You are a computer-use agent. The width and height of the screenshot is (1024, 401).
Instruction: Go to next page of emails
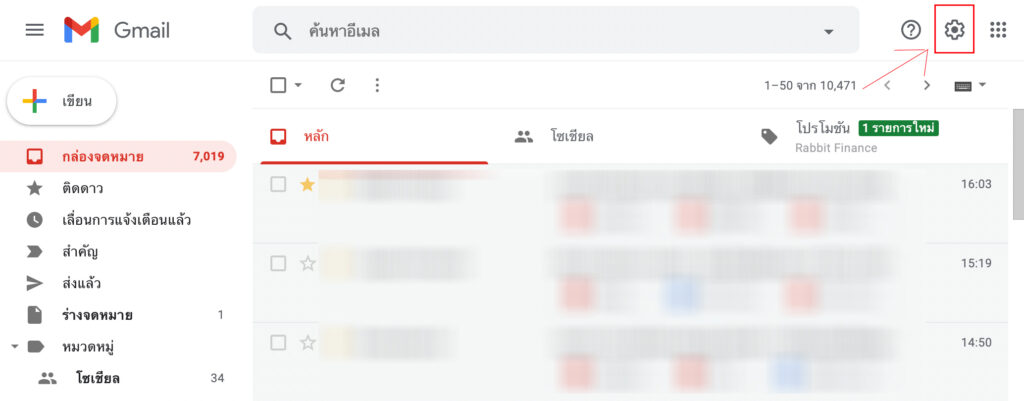click(x=927, y=86)
